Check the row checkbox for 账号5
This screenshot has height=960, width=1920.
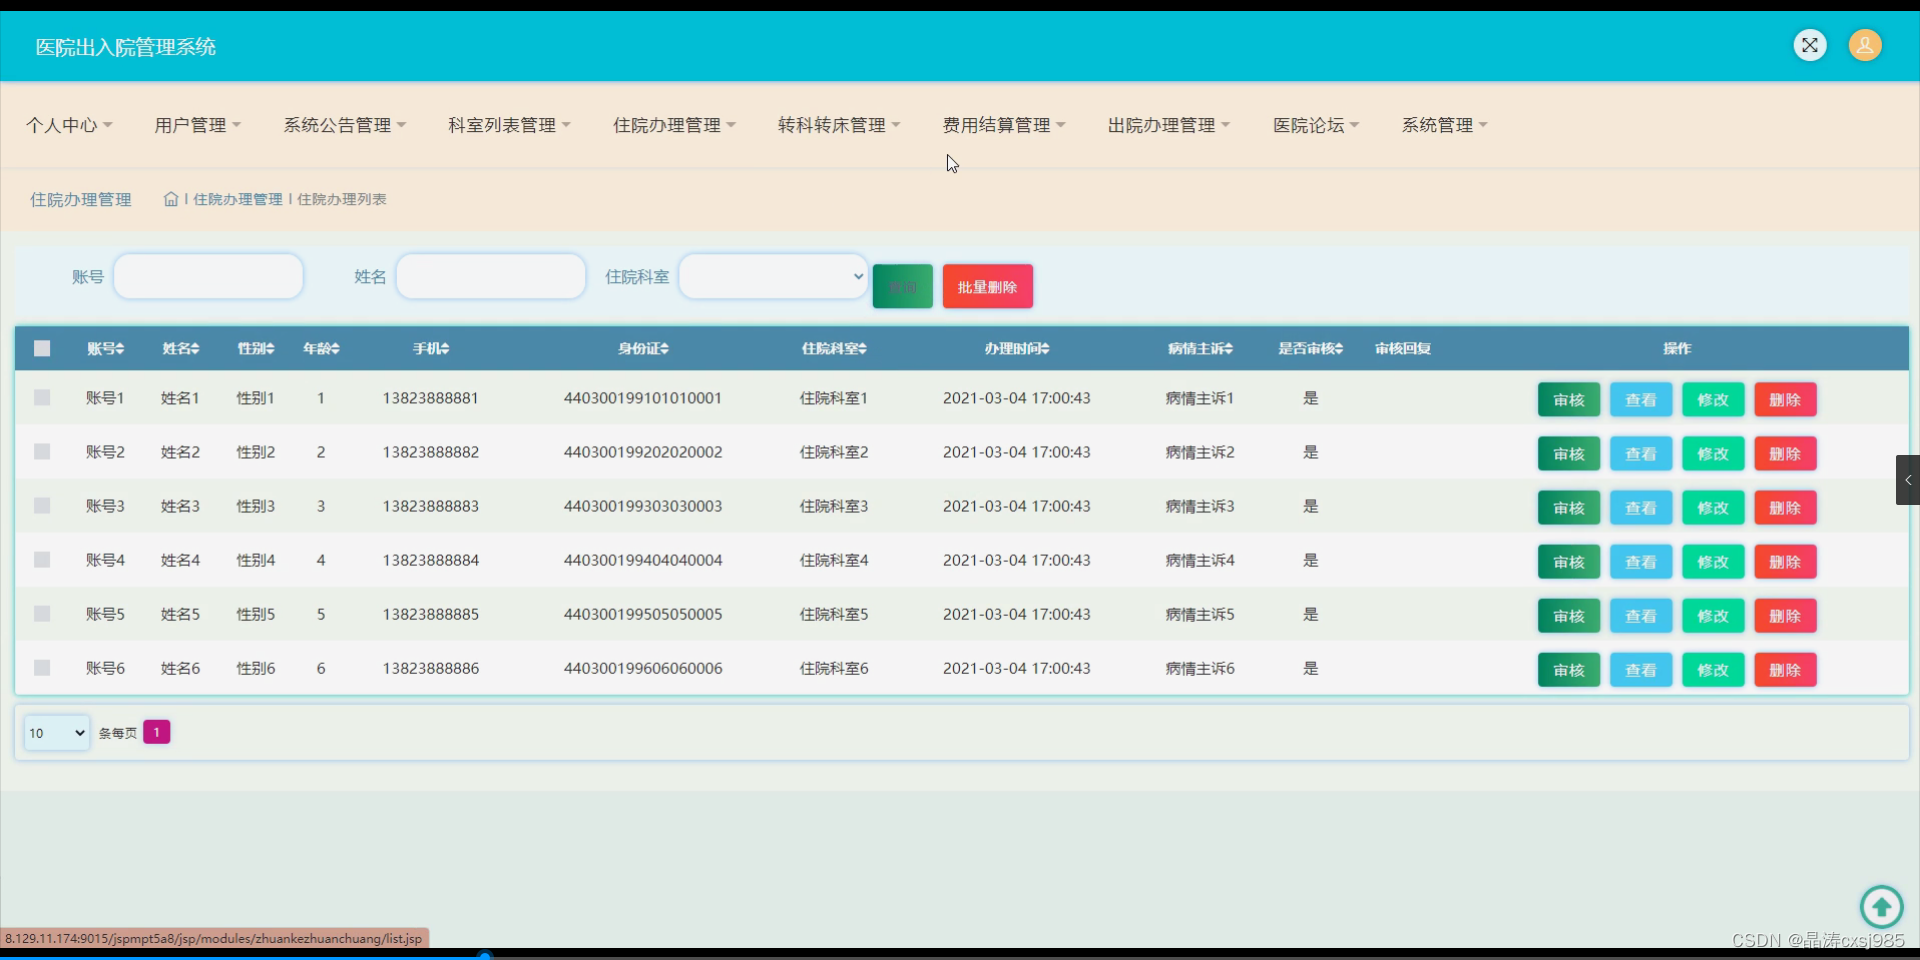tap(42, 614)
